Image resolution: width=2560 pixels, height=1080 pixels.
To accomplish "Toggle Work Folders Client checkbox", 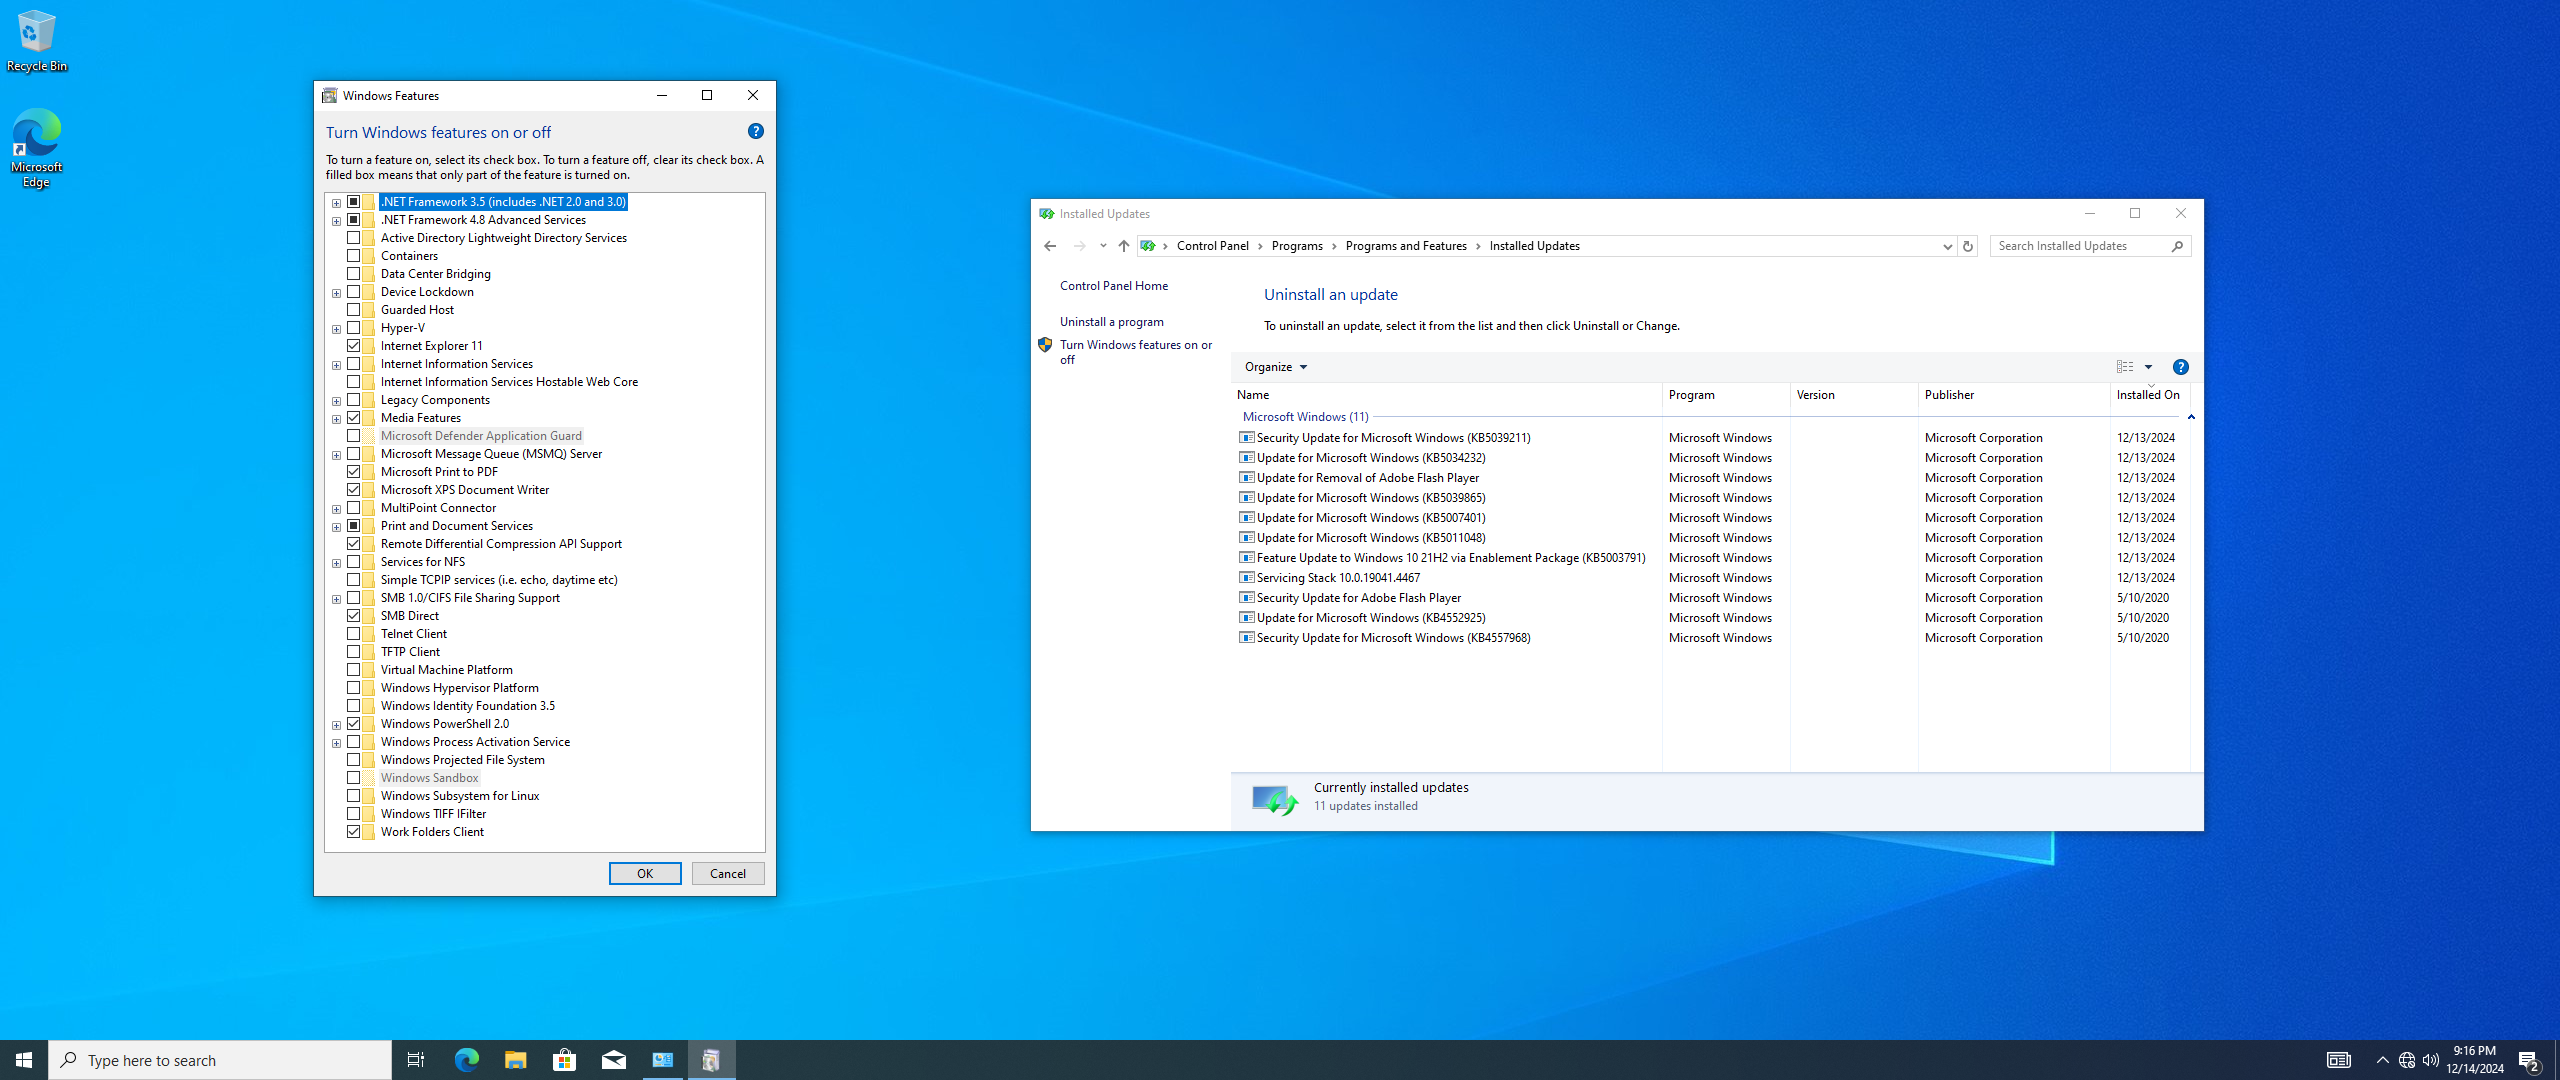I will [x=354, y=832].
